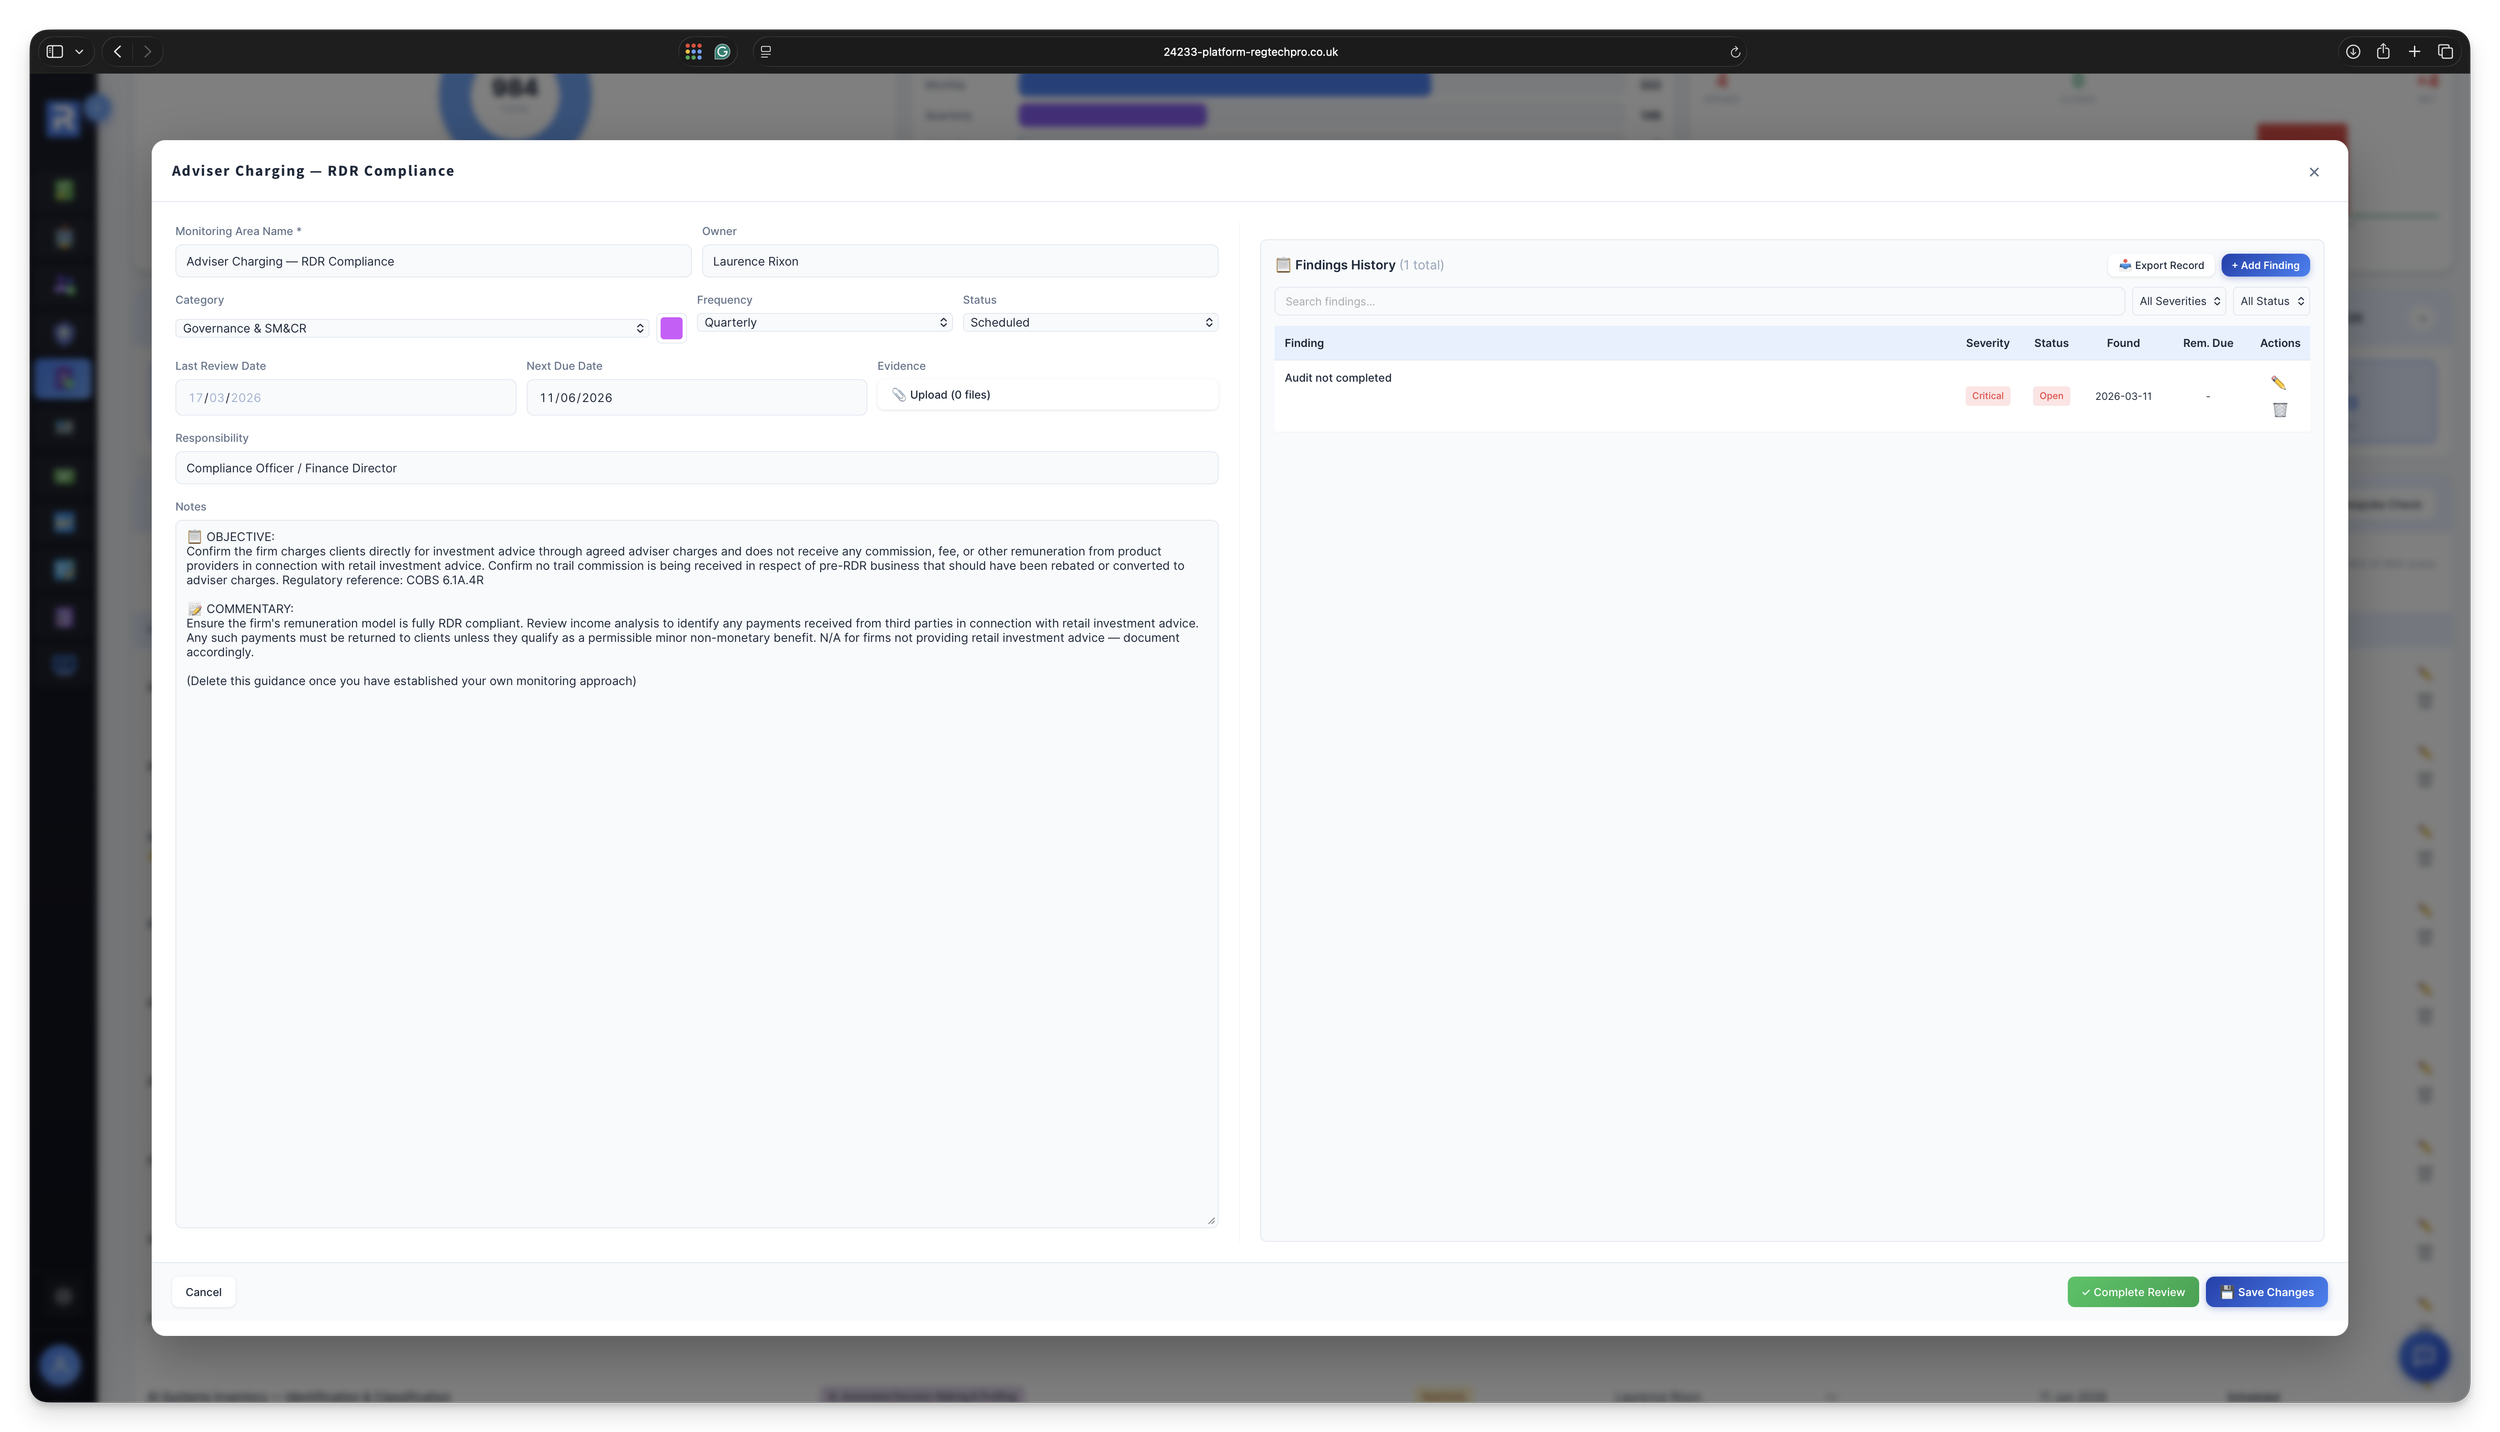2500x1432 pixels.
Task: Delete the 'Audit not completed' finding
Action: pos(2281,409)
